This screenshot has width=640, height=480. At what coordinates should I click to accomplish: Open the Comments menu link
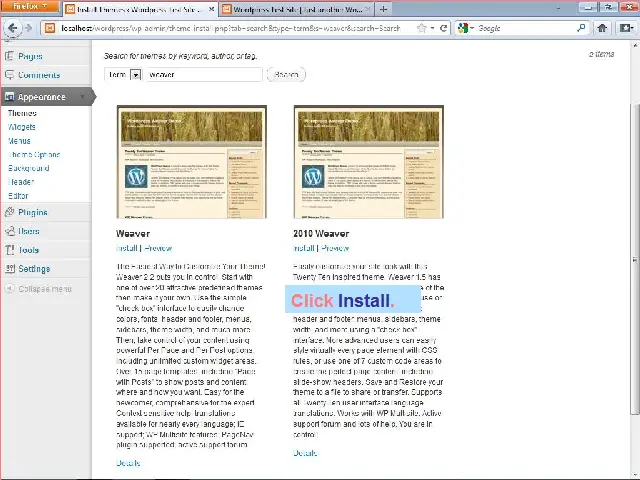click(x=39, y=75)
